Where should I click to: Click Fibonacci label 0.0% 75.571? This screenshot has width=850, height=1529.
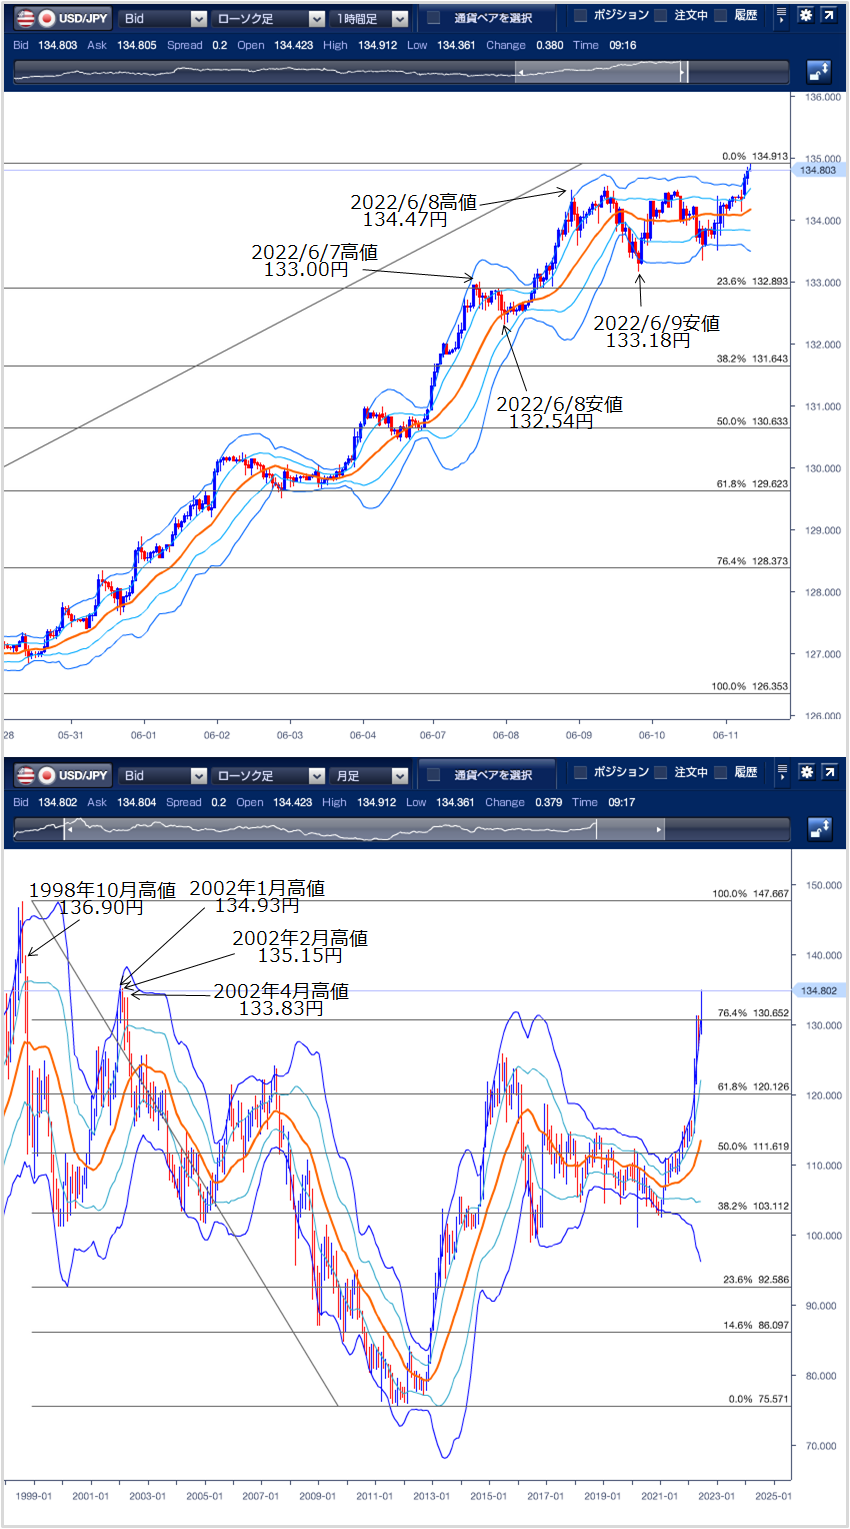759,1399
